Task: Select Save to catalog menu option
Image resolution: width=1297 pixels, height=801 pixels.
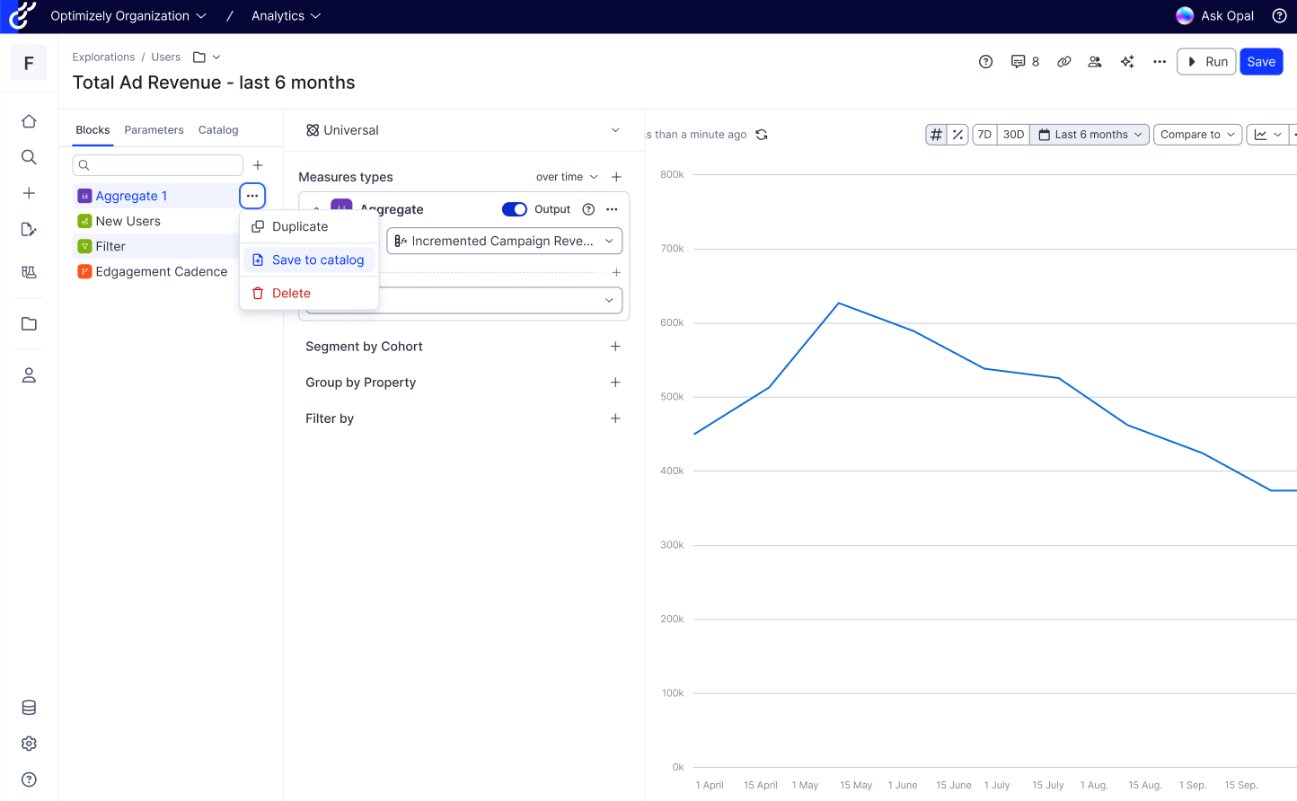Action: pos(317,260)
